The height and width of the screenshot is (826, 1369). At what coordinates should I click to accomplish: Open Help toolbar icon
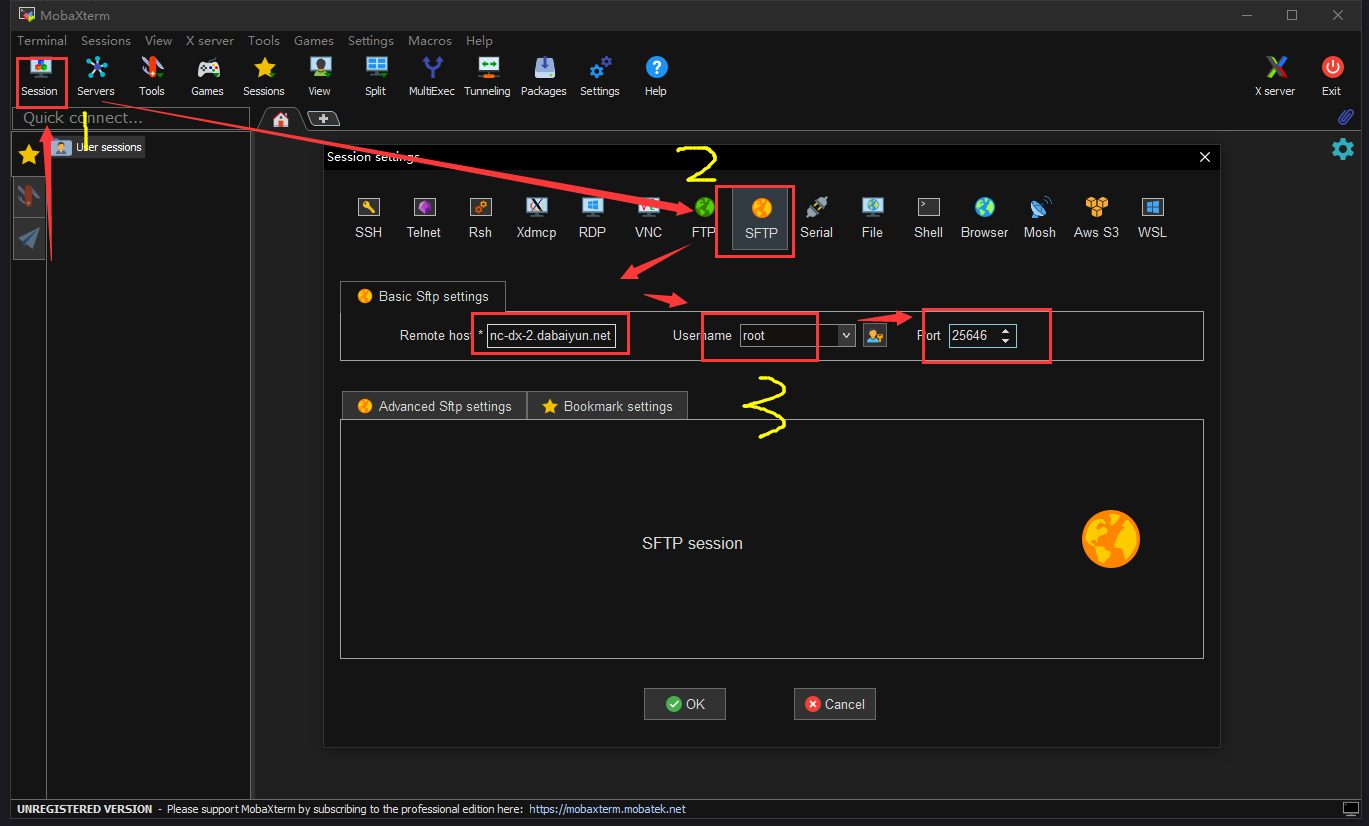click(656, 77)
